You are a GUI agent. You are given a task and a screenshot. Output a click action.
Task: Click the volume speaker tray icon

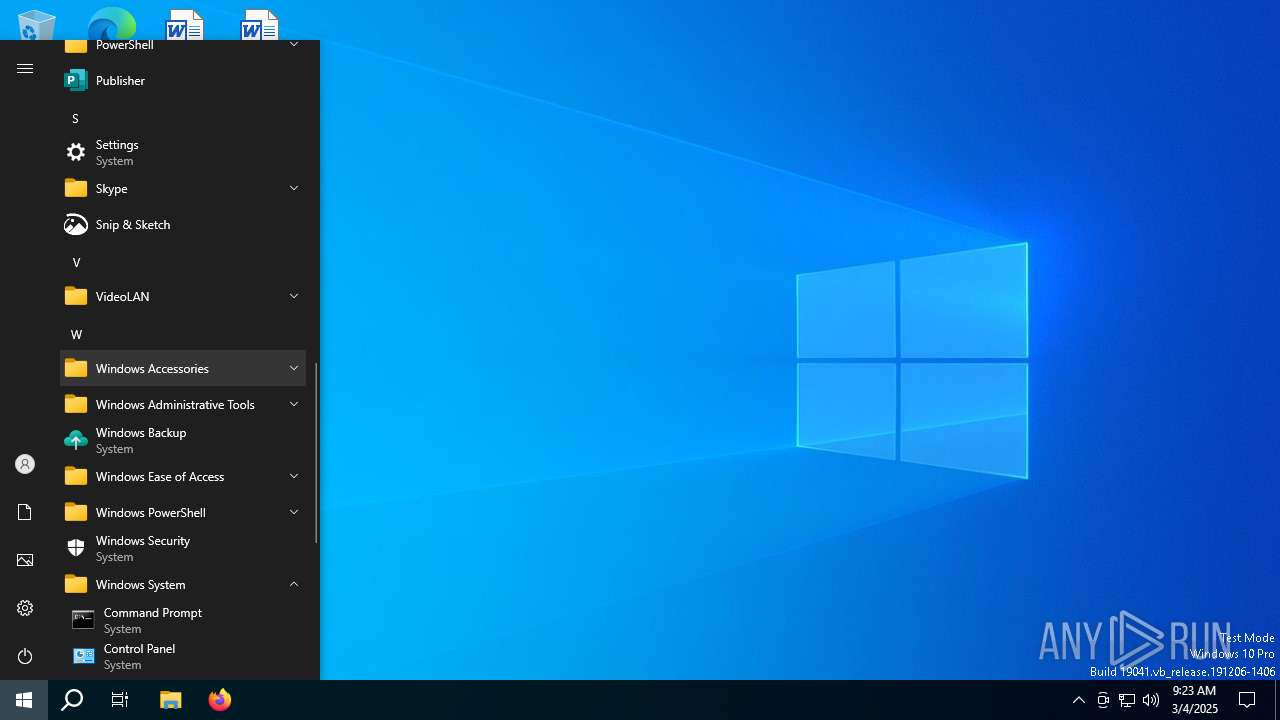tap(1151, 700)
